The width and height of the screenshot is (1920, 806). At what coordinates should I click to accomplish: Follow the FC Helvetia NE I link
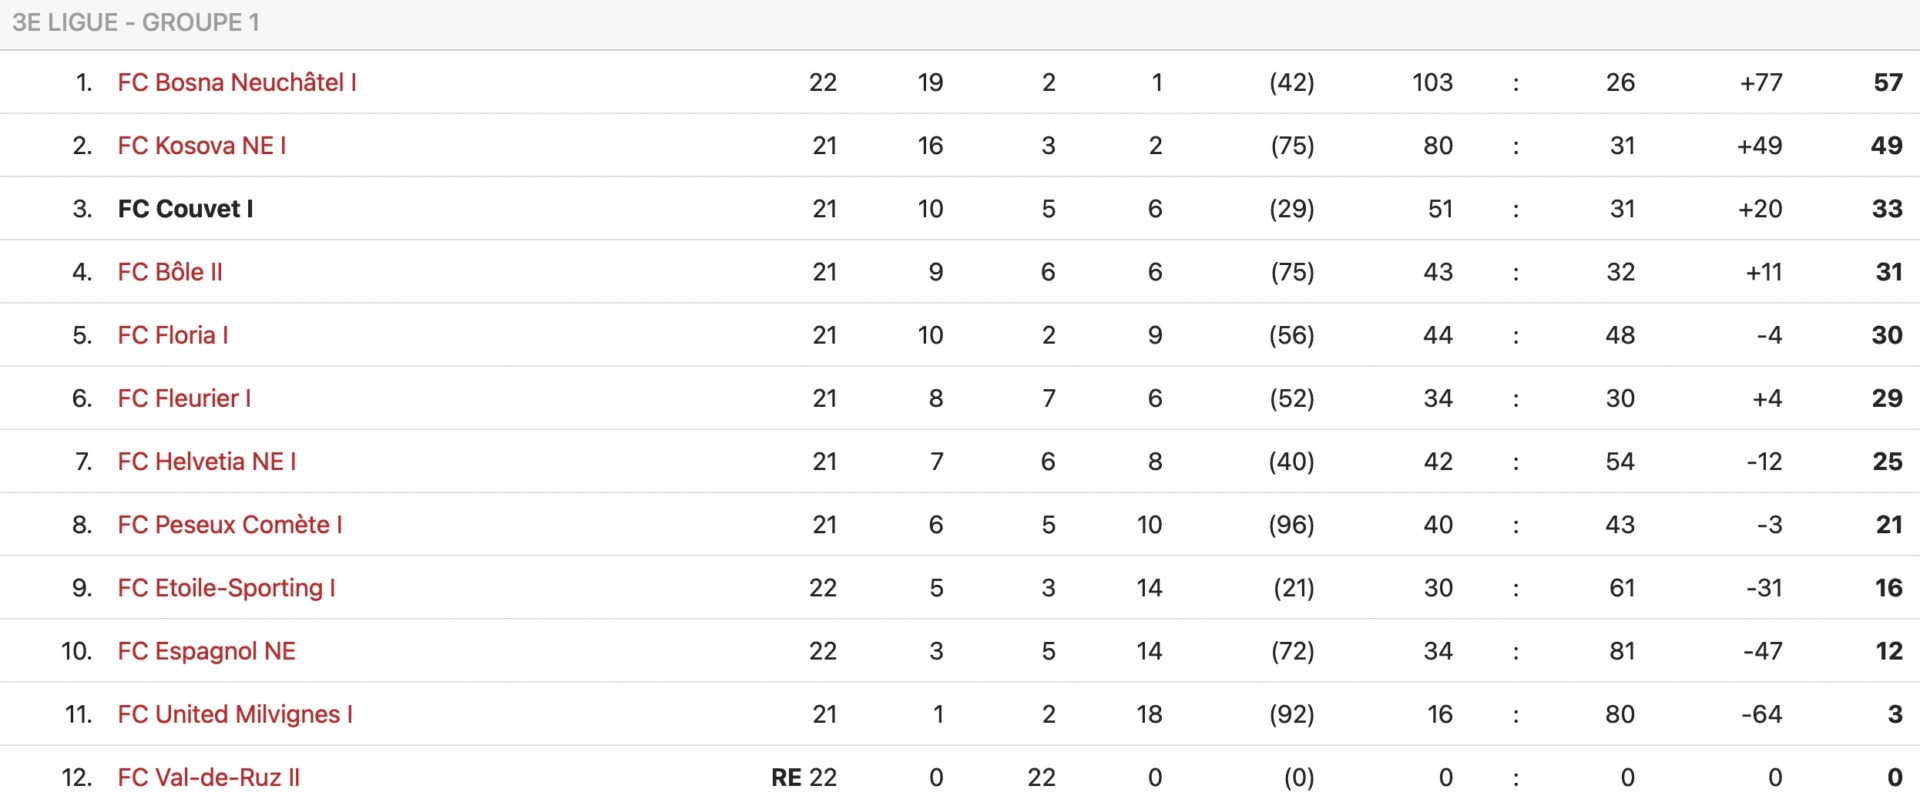pos(207,461)
